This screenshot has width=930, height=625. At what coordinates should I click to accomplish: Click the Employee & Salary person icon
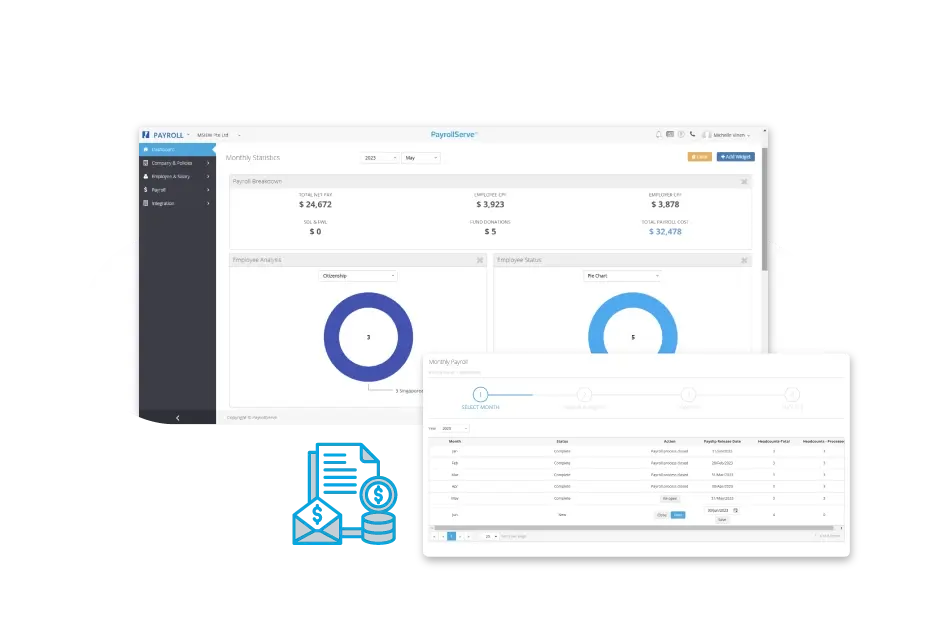click(x=146, y=176)
